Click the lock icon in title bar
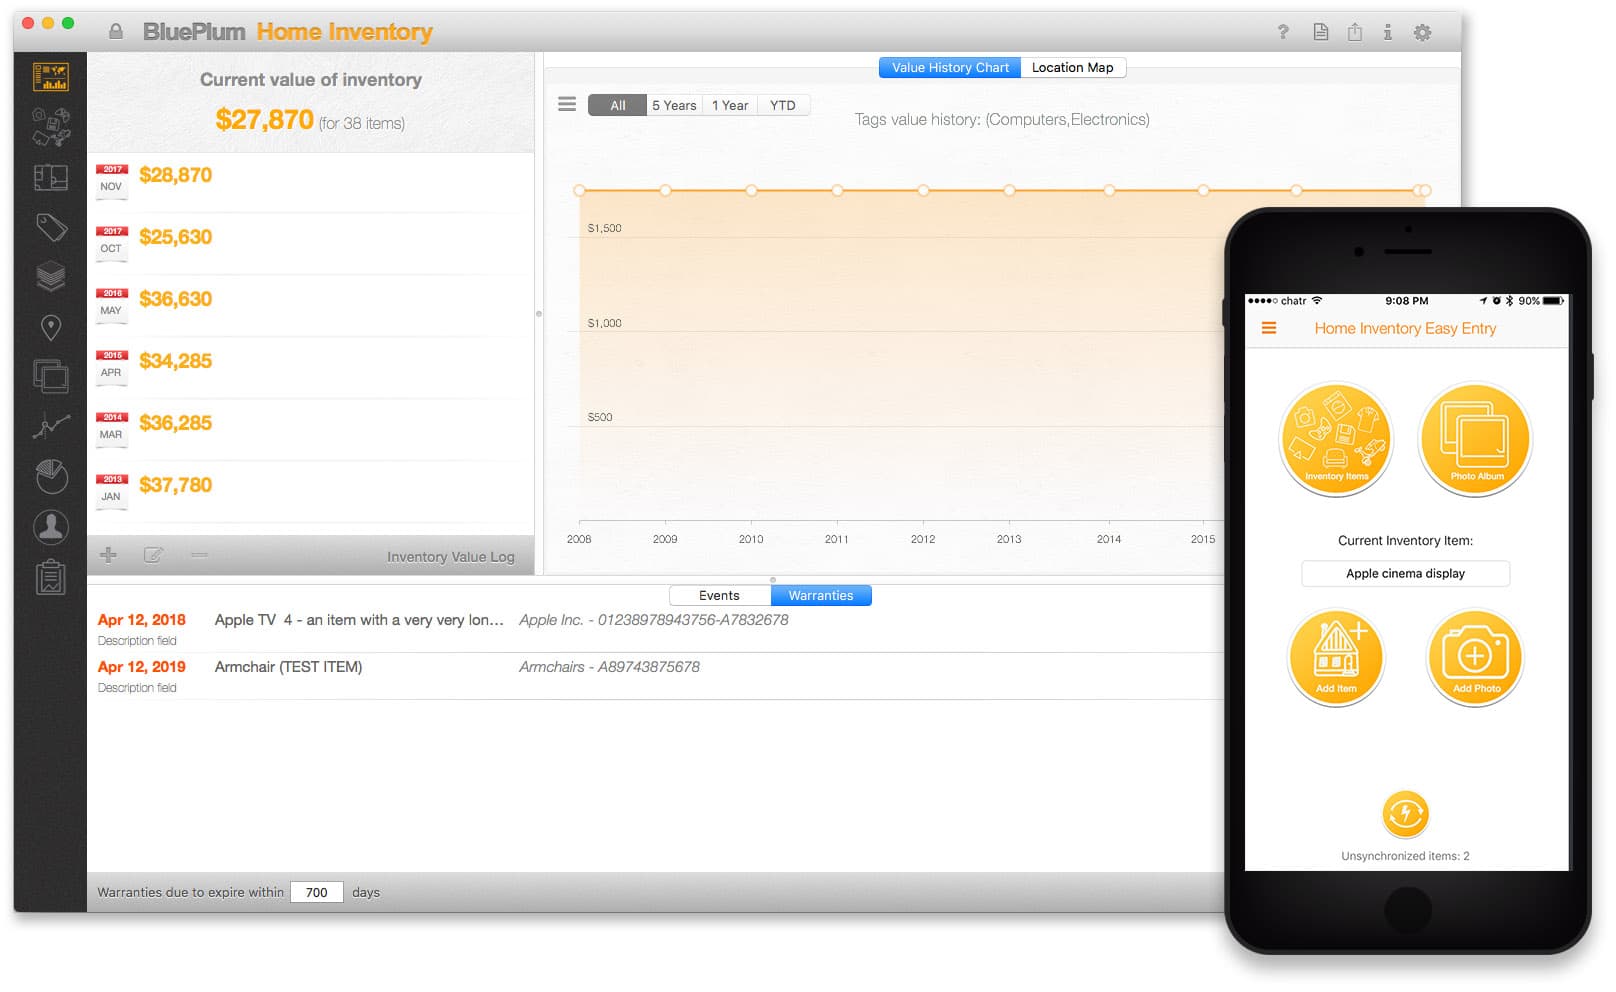1616x992 pixels. pos(116,31)
